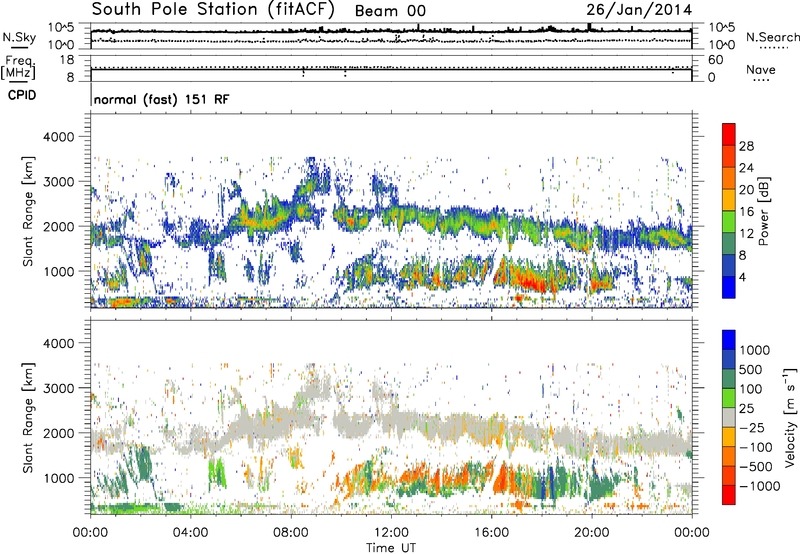Click the 'normal (fast) 151 RF' text
800x554 pixels.
[162, 99]
